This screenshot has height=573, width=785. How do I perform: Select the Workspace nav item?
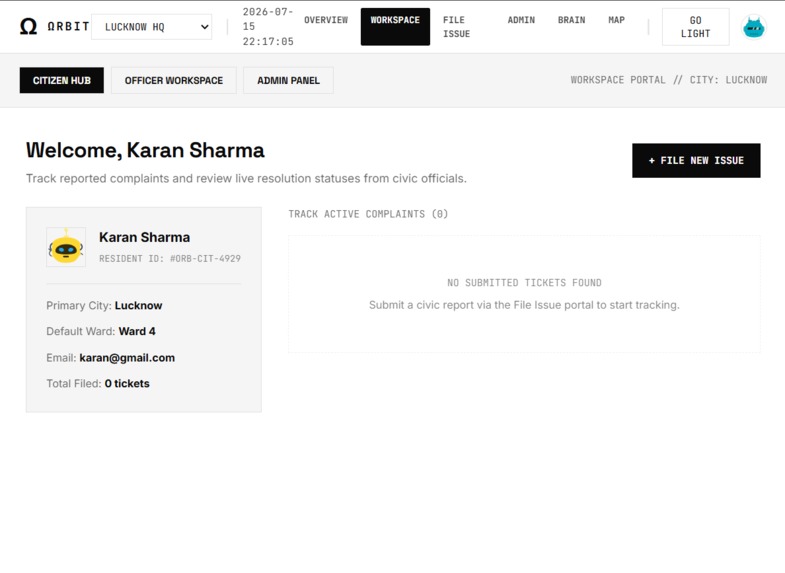pyautogui.click(x=395, y=27)
